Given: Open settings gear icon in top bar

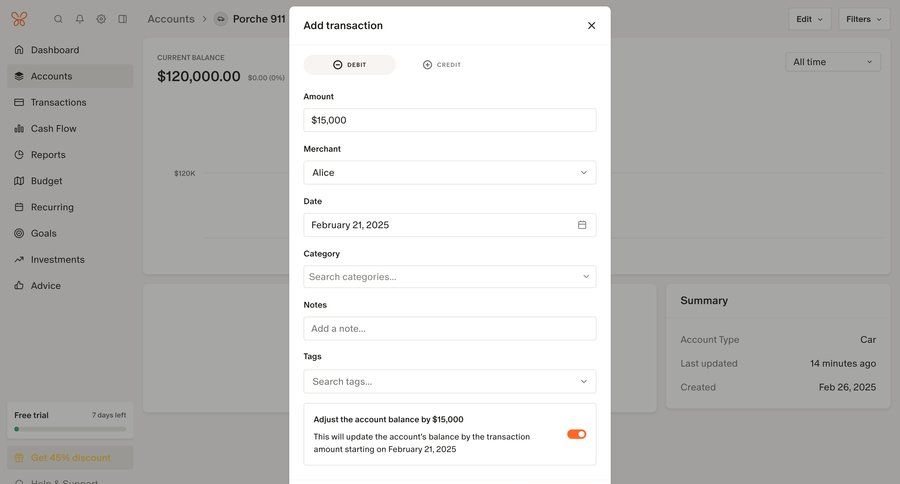Looking at the screenshot, I should click(101, 19).
